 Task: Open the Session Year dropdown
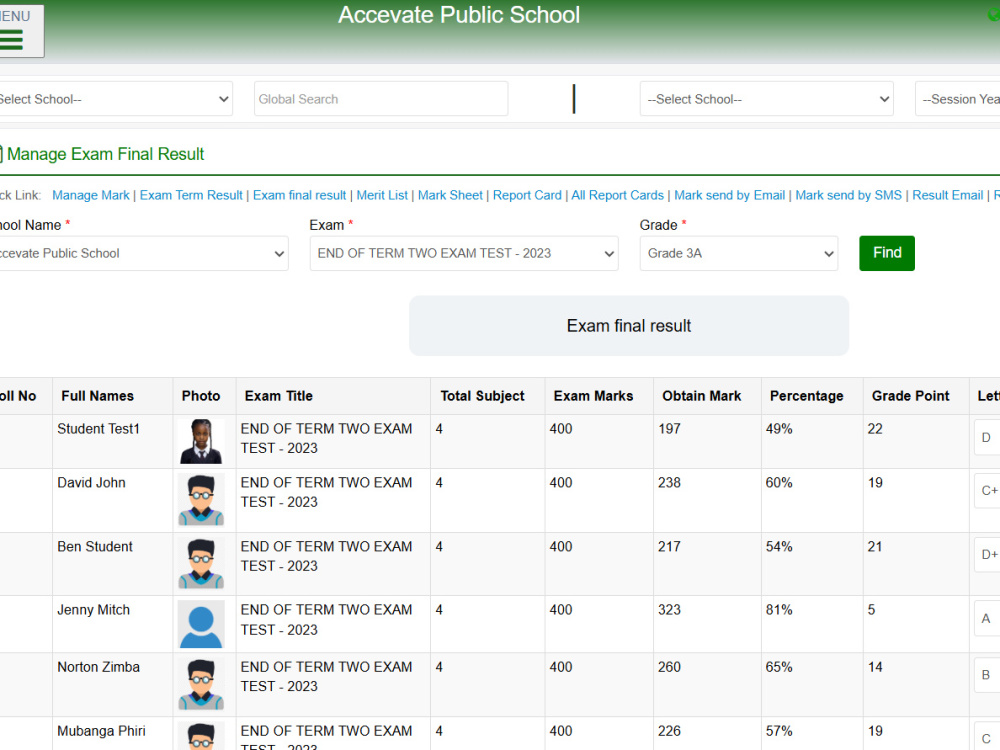pyautogui.click(x=958, y=99)
